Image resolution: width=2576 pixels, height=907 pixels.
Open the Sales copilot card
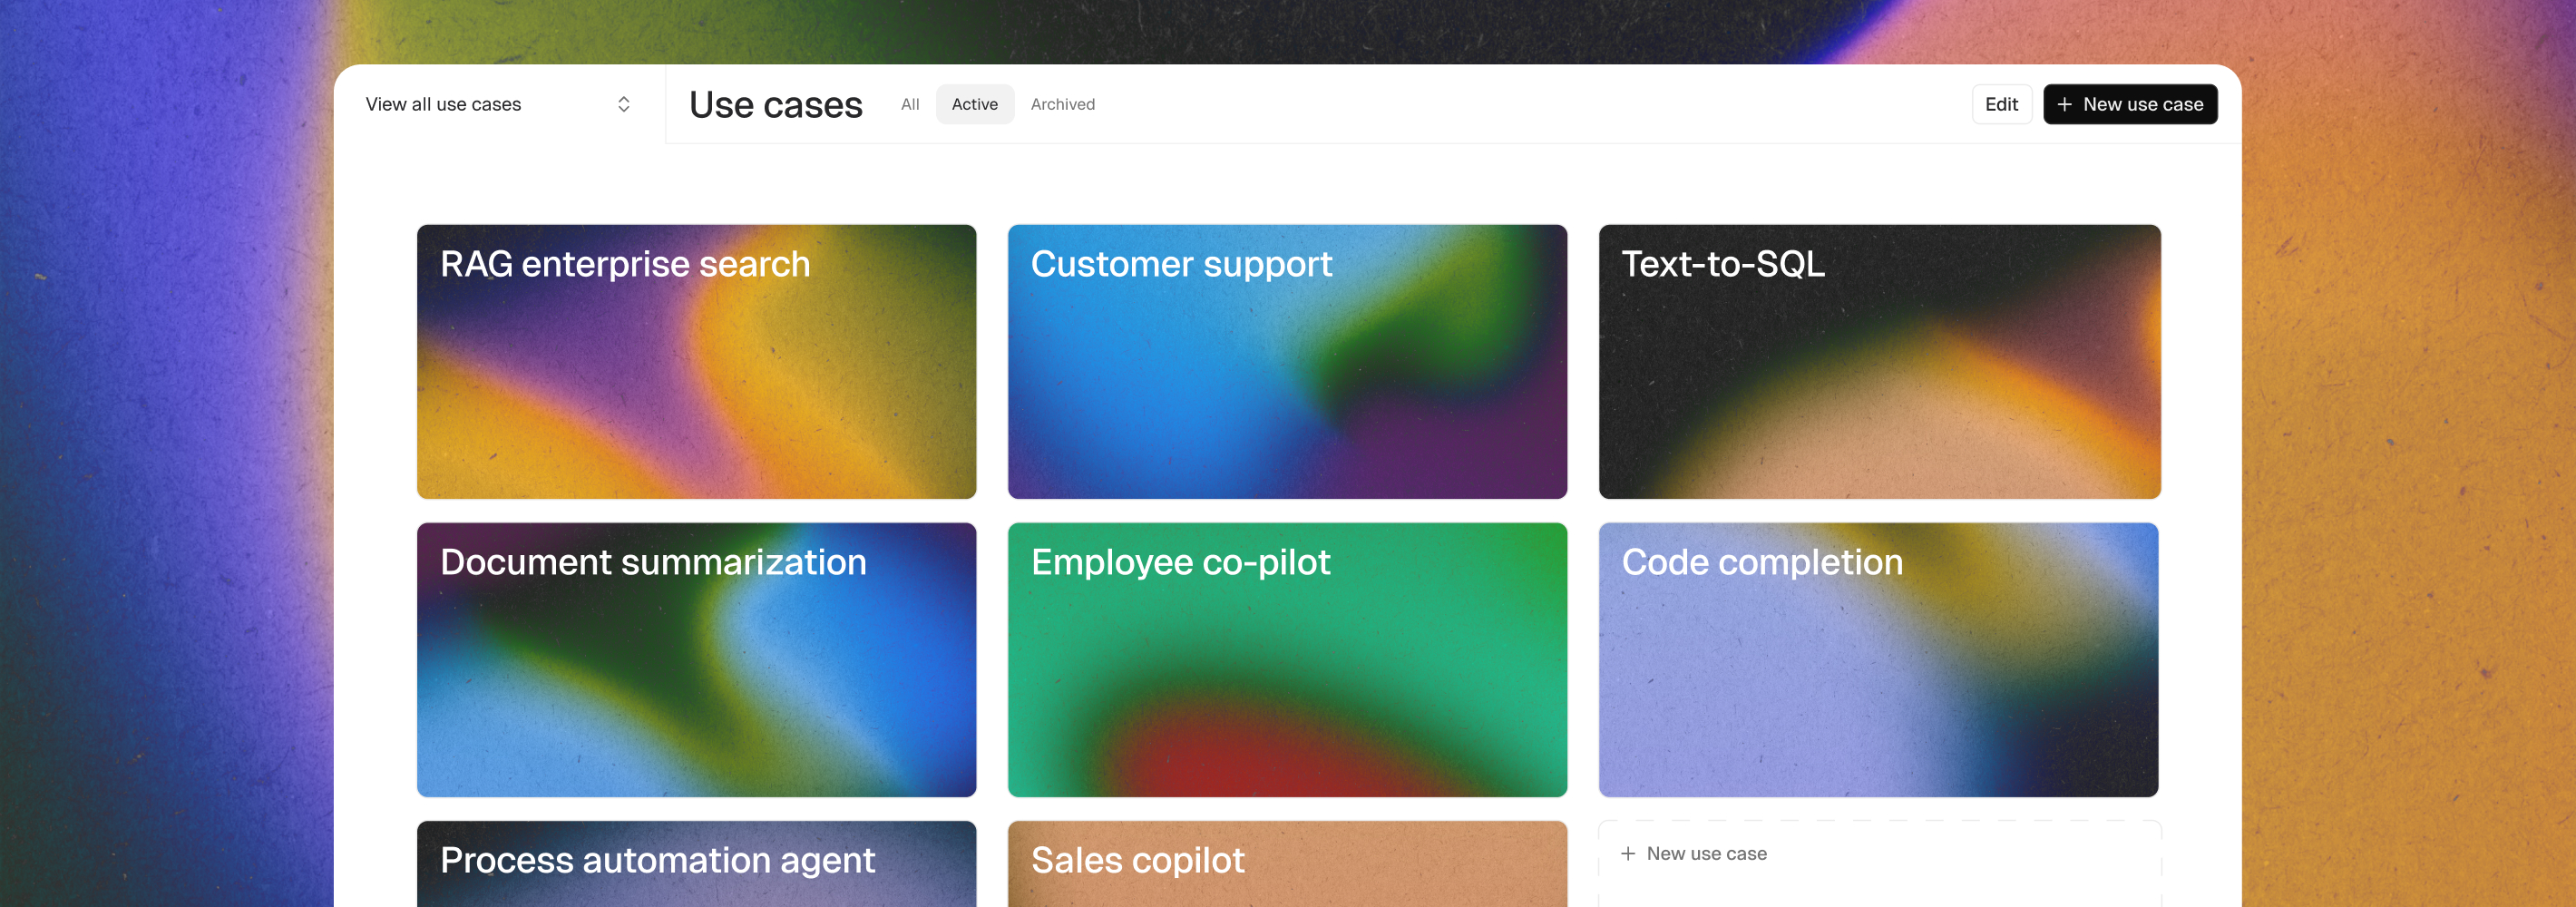point(1287,864)
